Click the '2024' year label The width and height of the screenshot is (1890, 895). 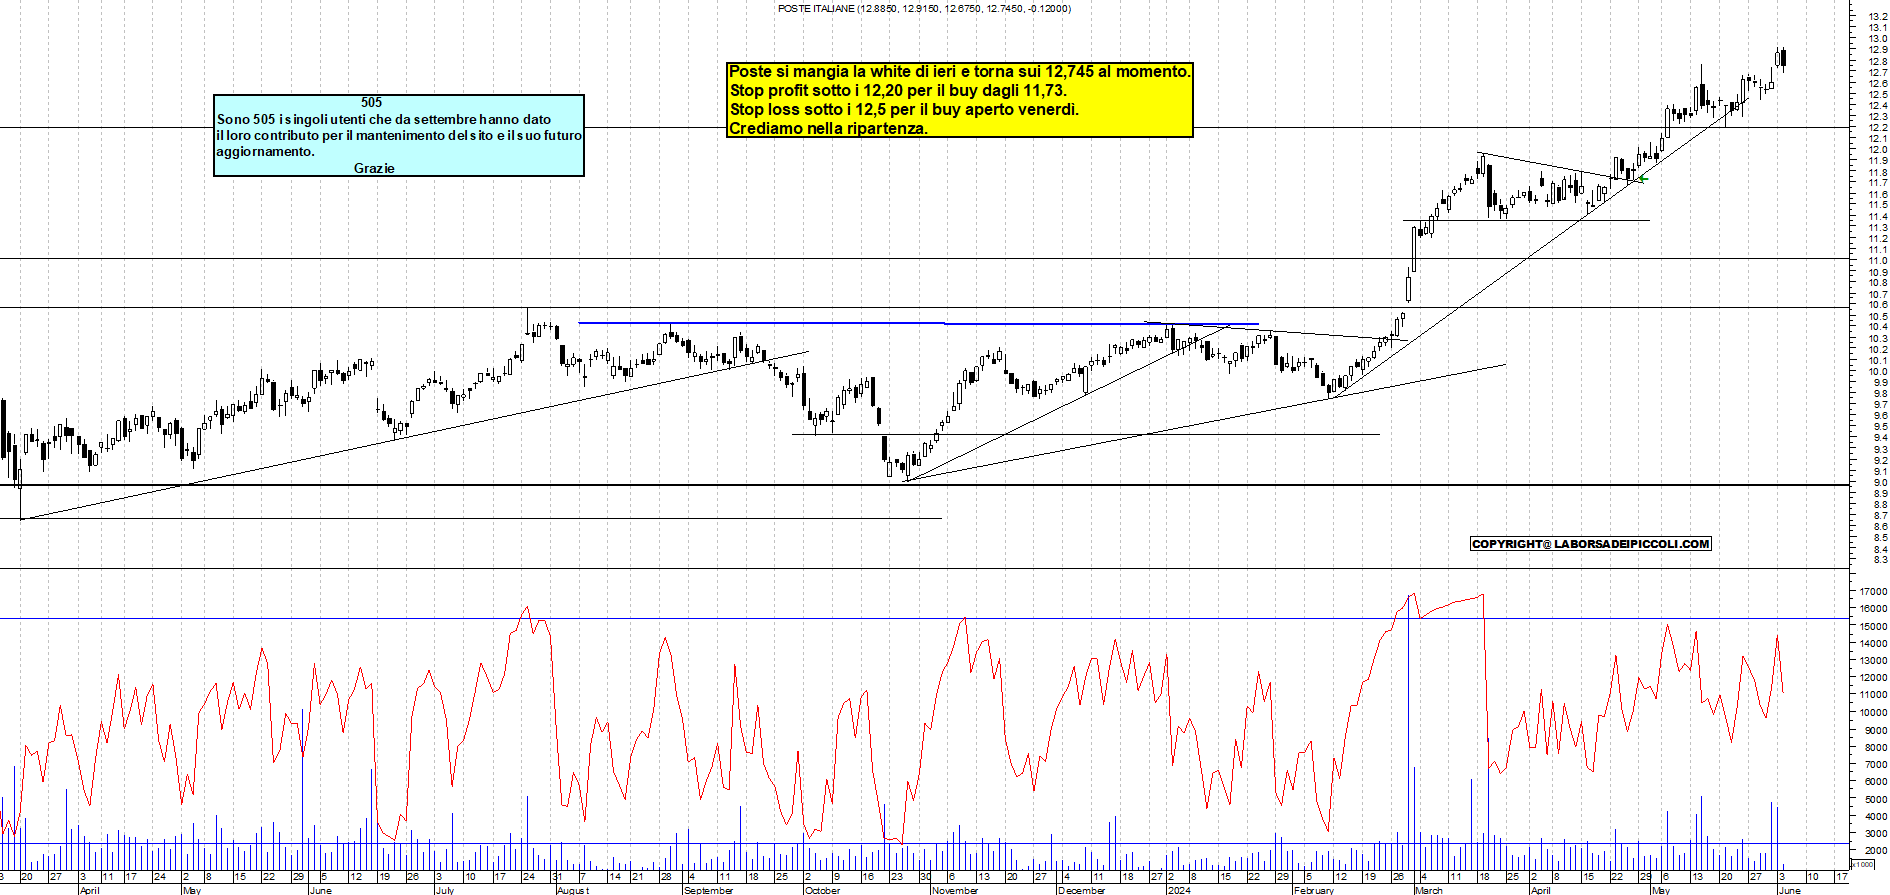click(x=1179, y=890)
